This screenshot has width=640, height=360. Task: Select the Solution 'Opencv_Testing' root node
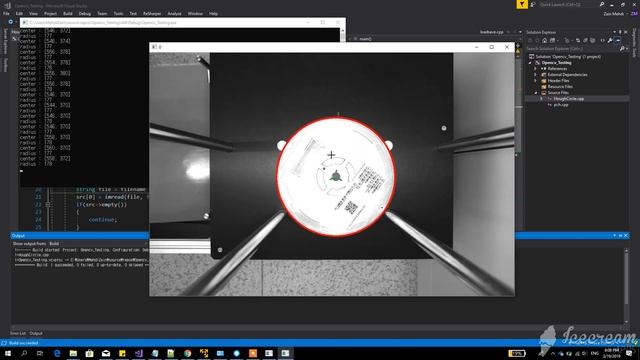568,57
